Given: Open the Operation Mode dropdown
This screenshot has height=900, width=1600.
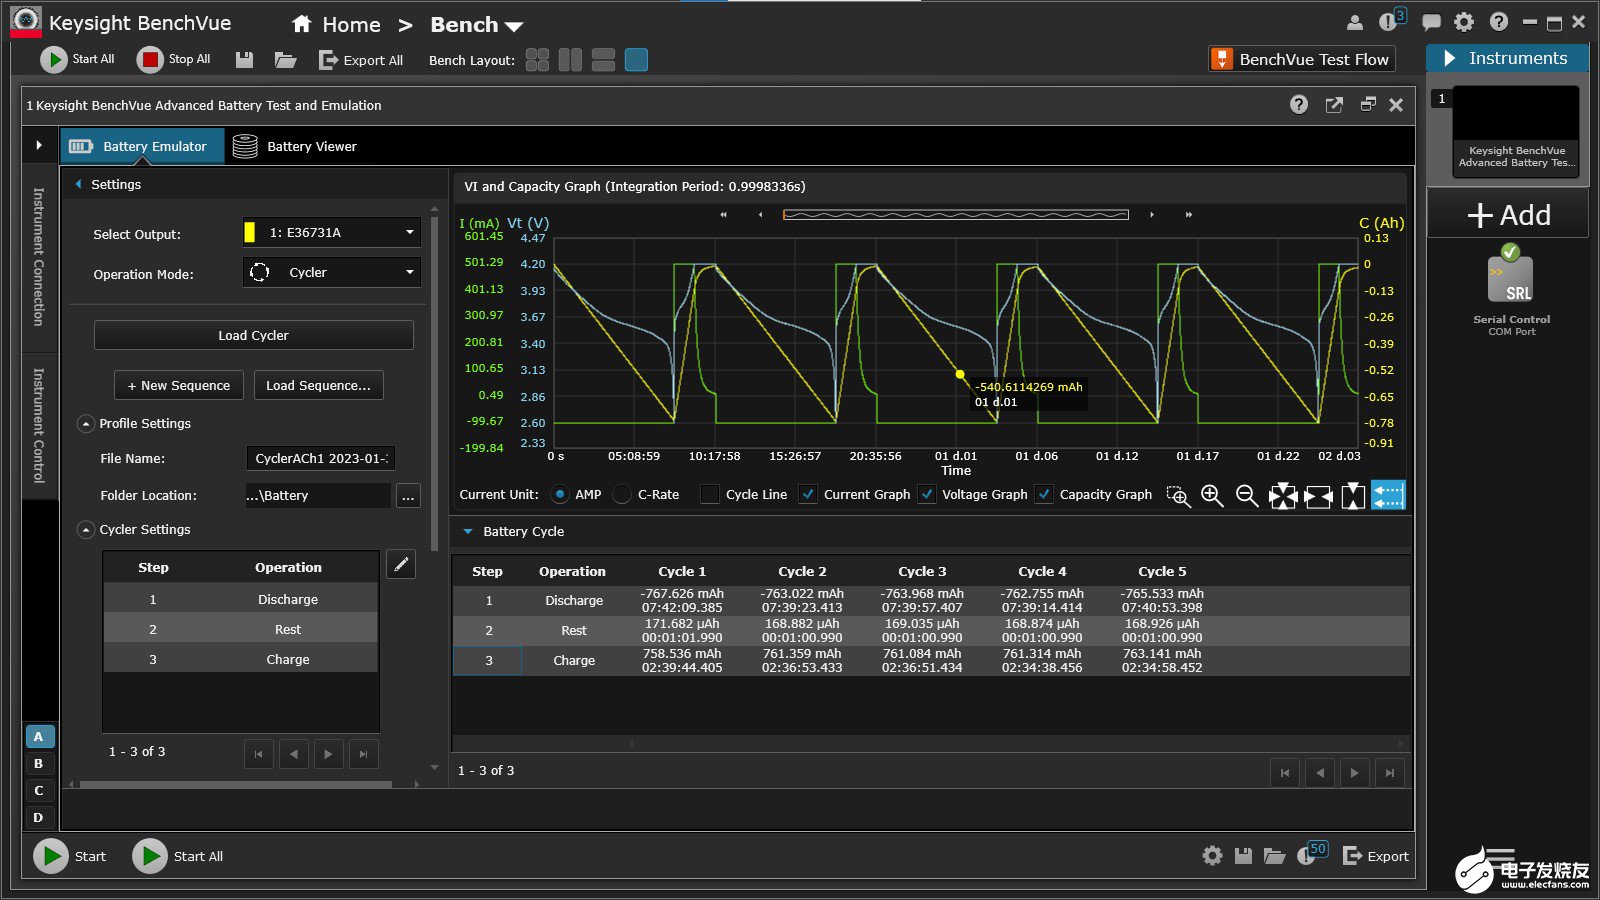Looking at the screenshot, I should tap(332, 272).
